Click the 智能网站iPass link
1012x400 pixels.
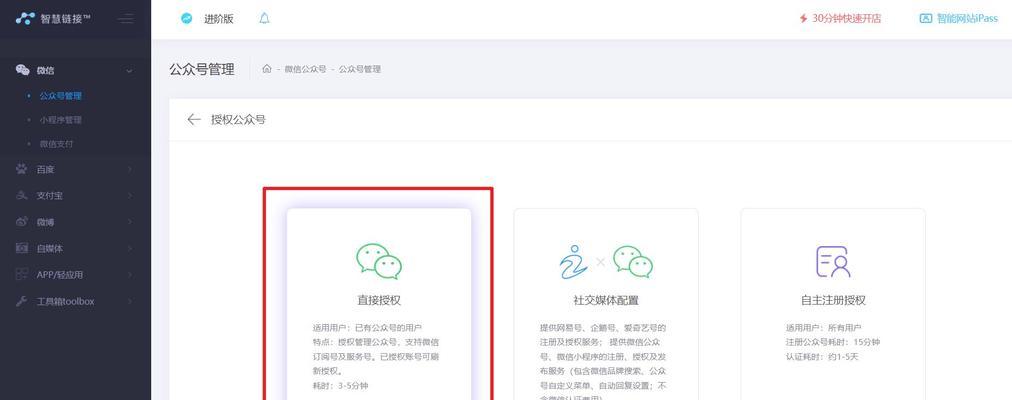coord(967,19)
